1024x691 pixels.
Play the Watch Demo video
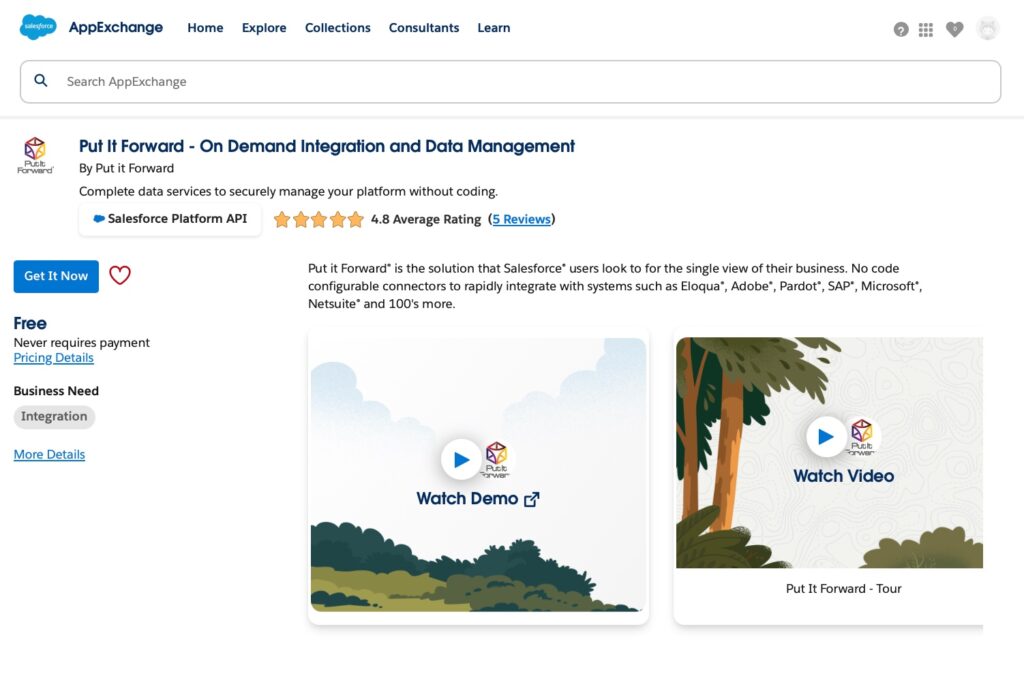(x=461, y=460)
